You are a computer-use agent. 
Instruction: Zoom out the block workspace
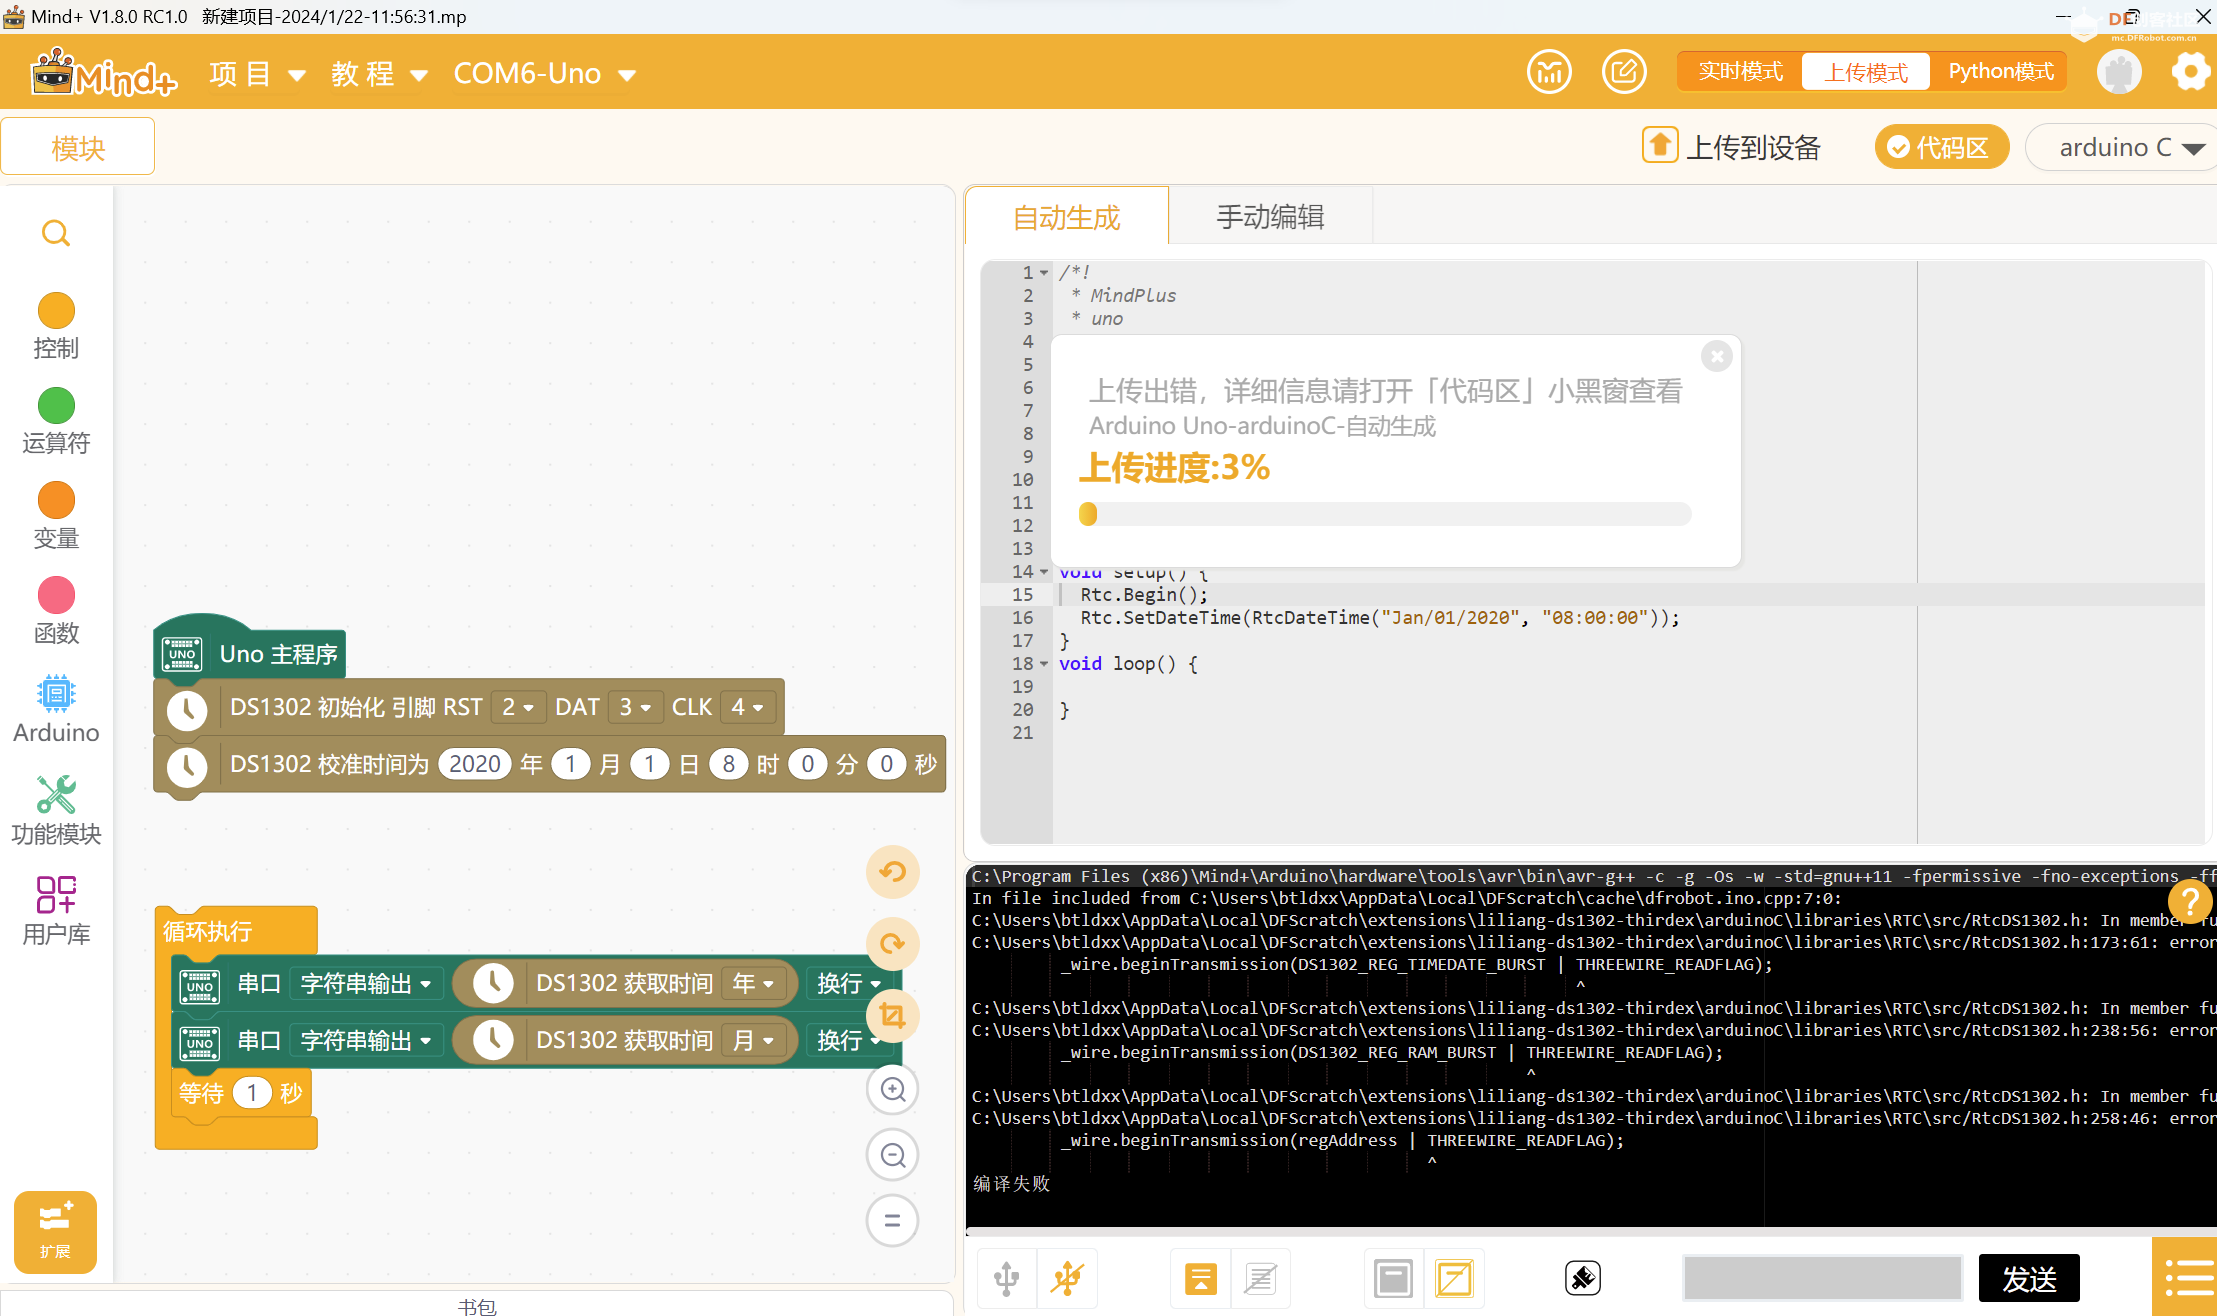point(892,1155)
